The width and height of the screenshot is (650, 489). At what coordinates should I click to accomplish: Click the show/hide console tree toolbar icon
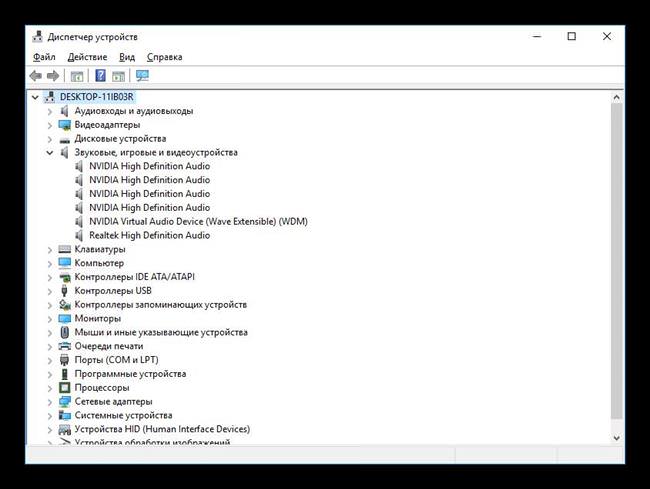point(77,76)
